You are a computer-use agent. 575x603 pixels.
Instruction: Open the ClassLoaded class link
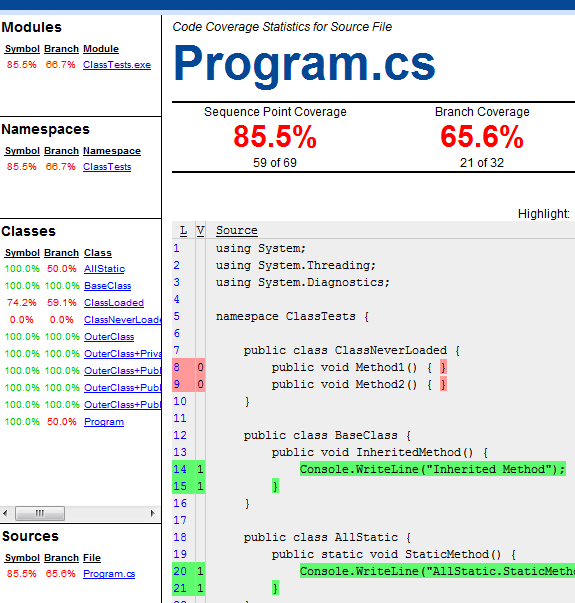[x=114, y=303]
